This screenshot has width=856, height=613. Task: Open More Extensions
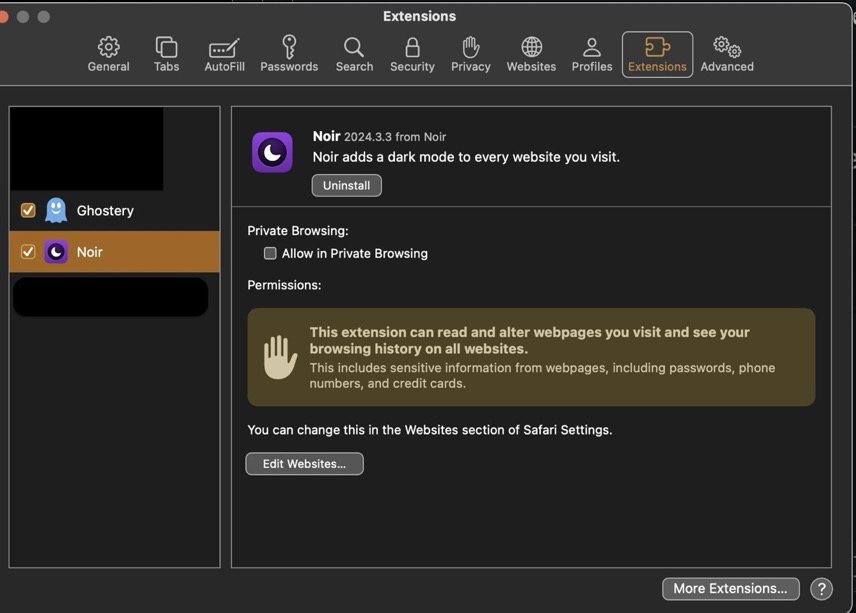click(730, 589)
